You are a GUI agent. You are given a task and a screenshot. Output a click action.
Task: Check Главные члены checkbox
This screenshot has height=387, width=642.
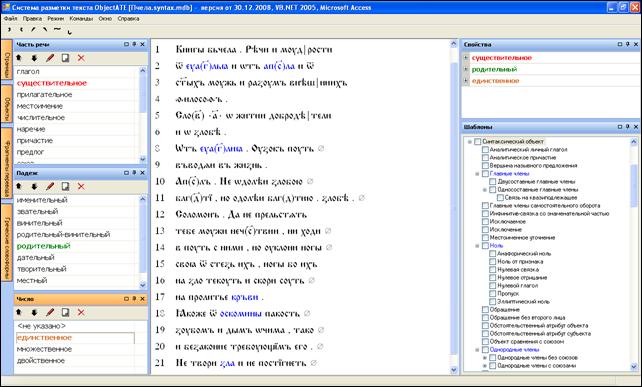(x=485, y=174)
